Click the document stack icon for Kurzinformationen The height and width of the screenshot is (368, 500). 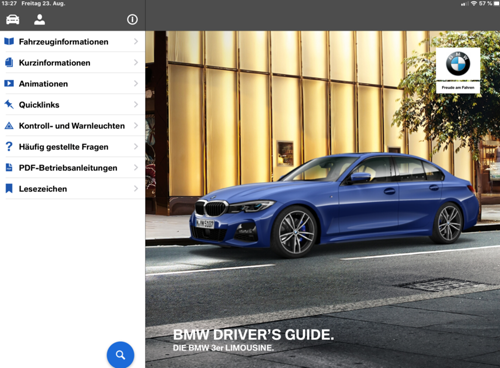[x=9, y=62]
